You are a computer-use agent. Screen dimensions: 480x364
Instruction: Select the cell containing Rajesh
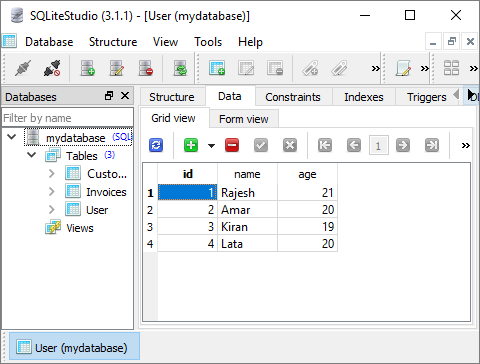[x=247, y=193]
